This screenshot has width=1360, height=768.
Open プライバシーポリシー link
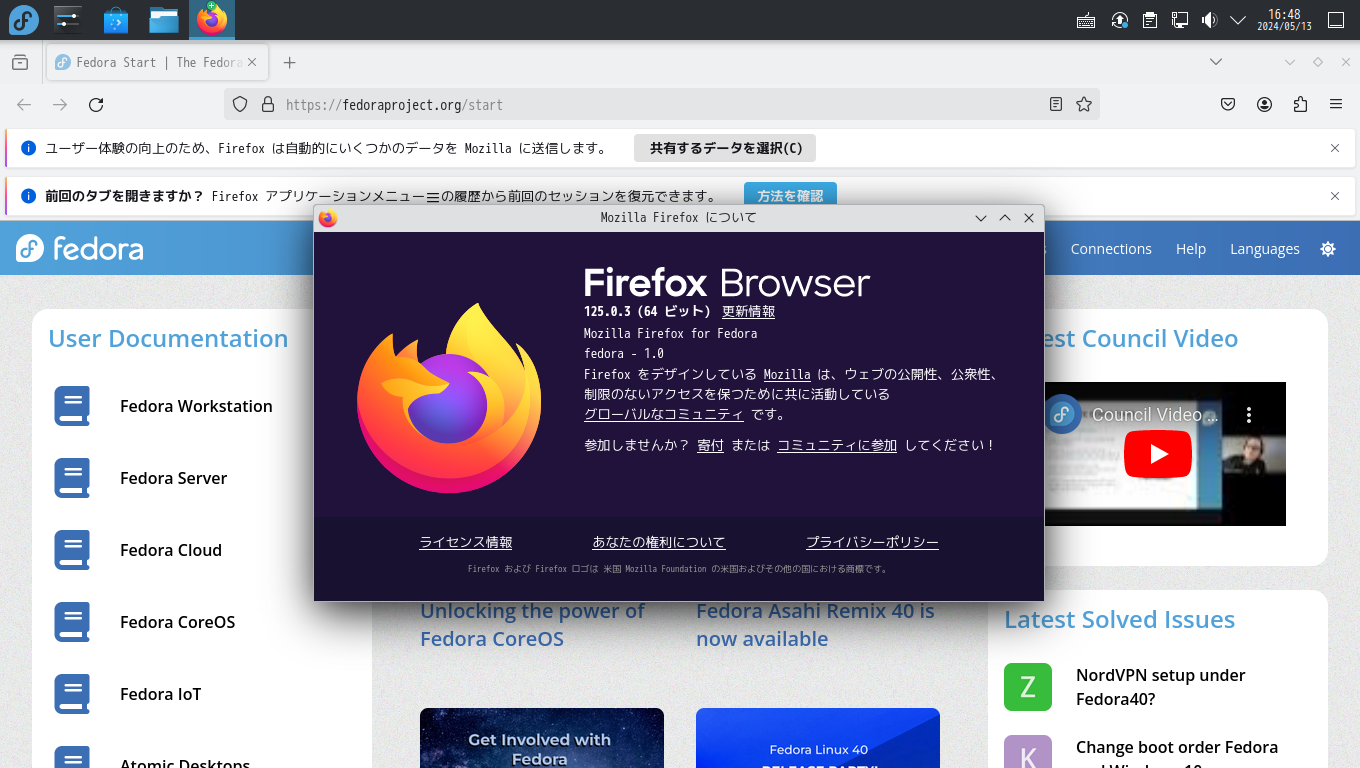coord(872,543)
